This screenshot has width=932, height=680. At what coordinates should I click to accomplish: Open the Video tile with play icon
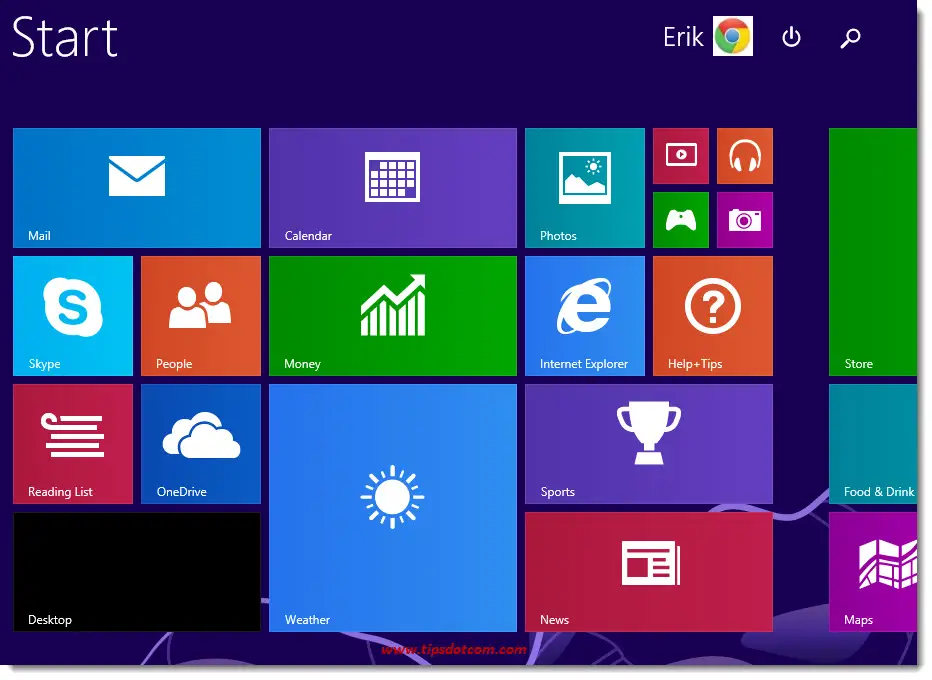(681, 156)
